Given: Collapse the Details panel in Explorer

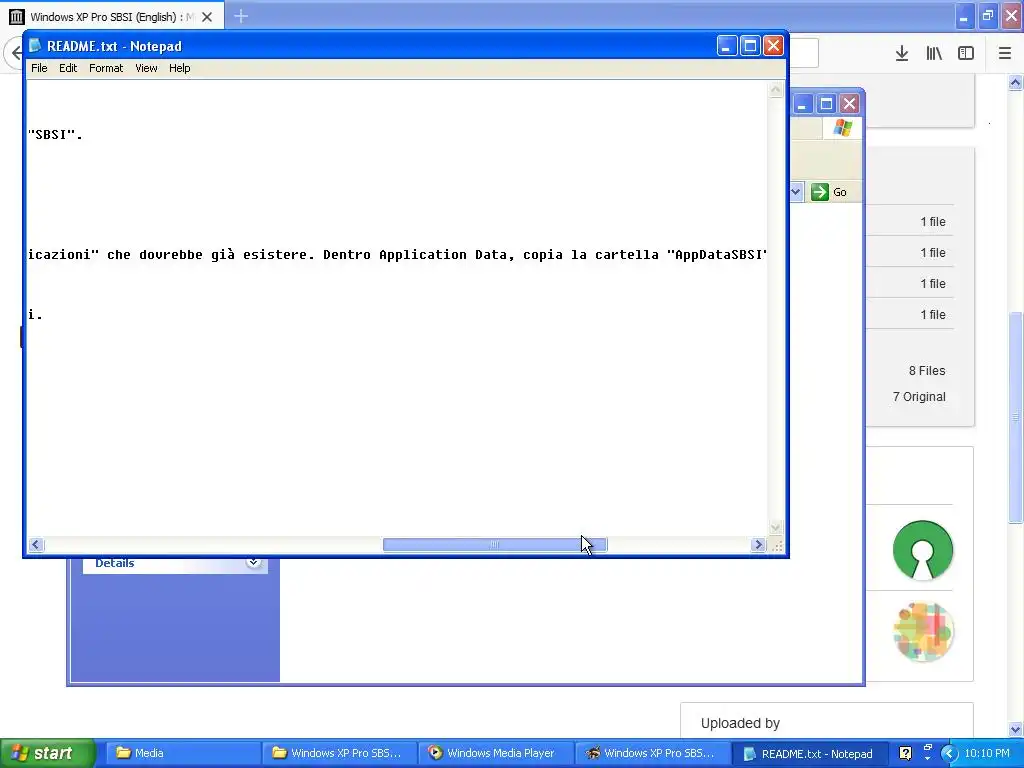Looking at the screenshot, I should [253, 562].
